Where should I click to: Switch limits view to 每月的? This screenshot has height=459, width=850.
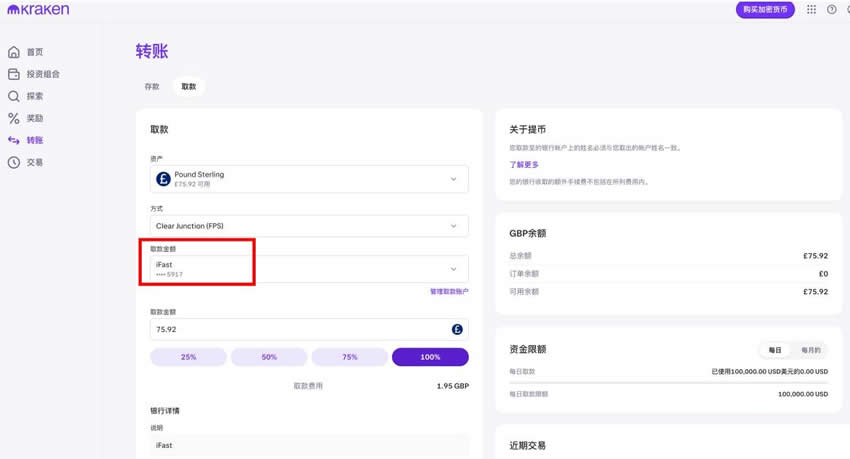pyautogui.click(x=810, y=350)
